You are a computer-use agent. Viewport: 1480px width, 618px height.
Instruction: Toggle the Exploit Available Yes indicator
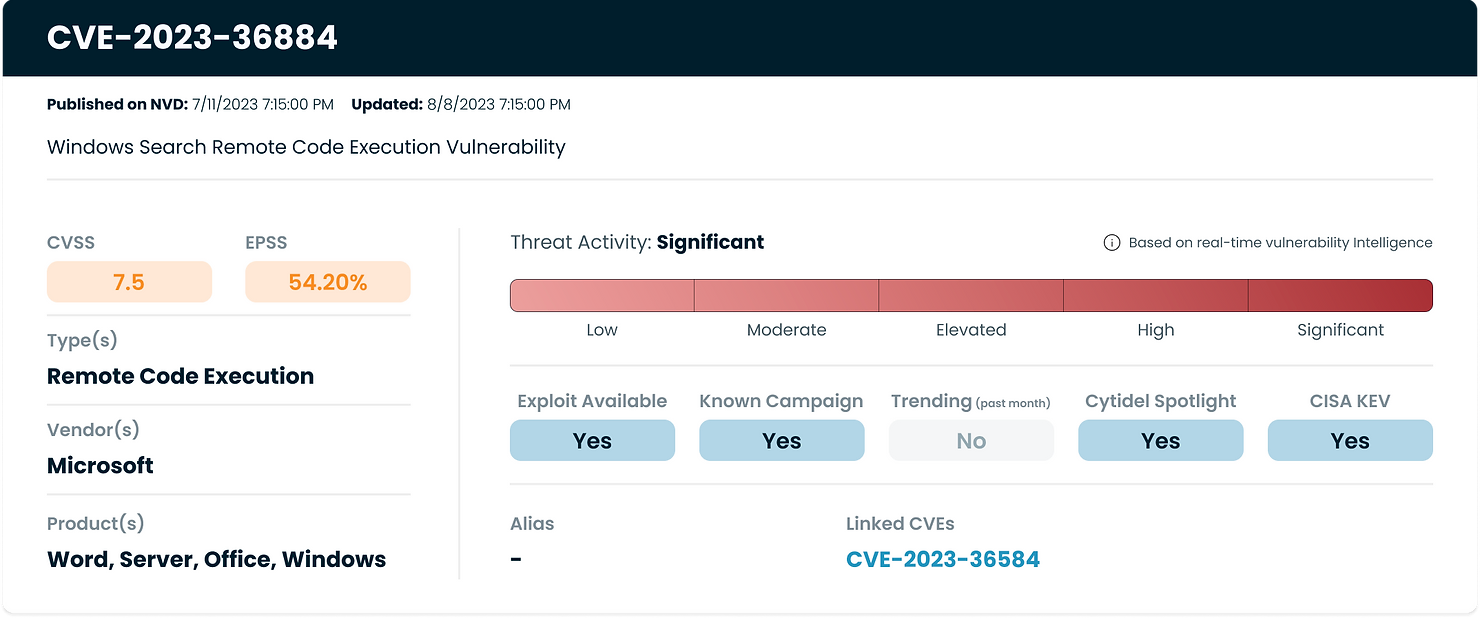[592, 440]
